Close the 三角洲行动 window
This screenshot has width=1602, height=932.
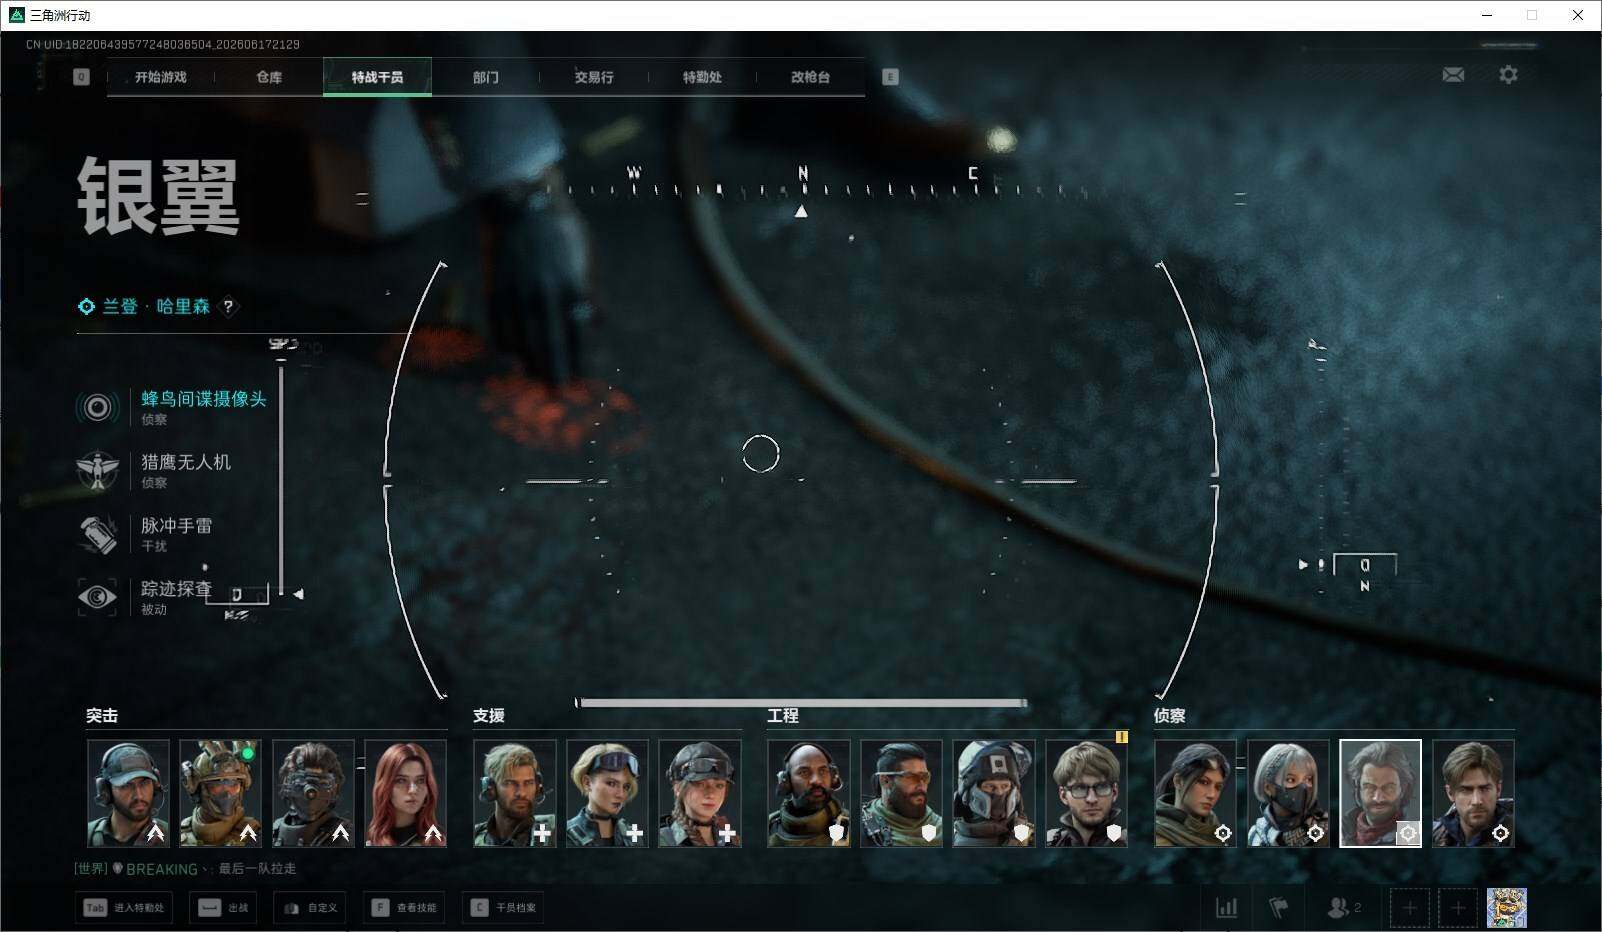1578,15
